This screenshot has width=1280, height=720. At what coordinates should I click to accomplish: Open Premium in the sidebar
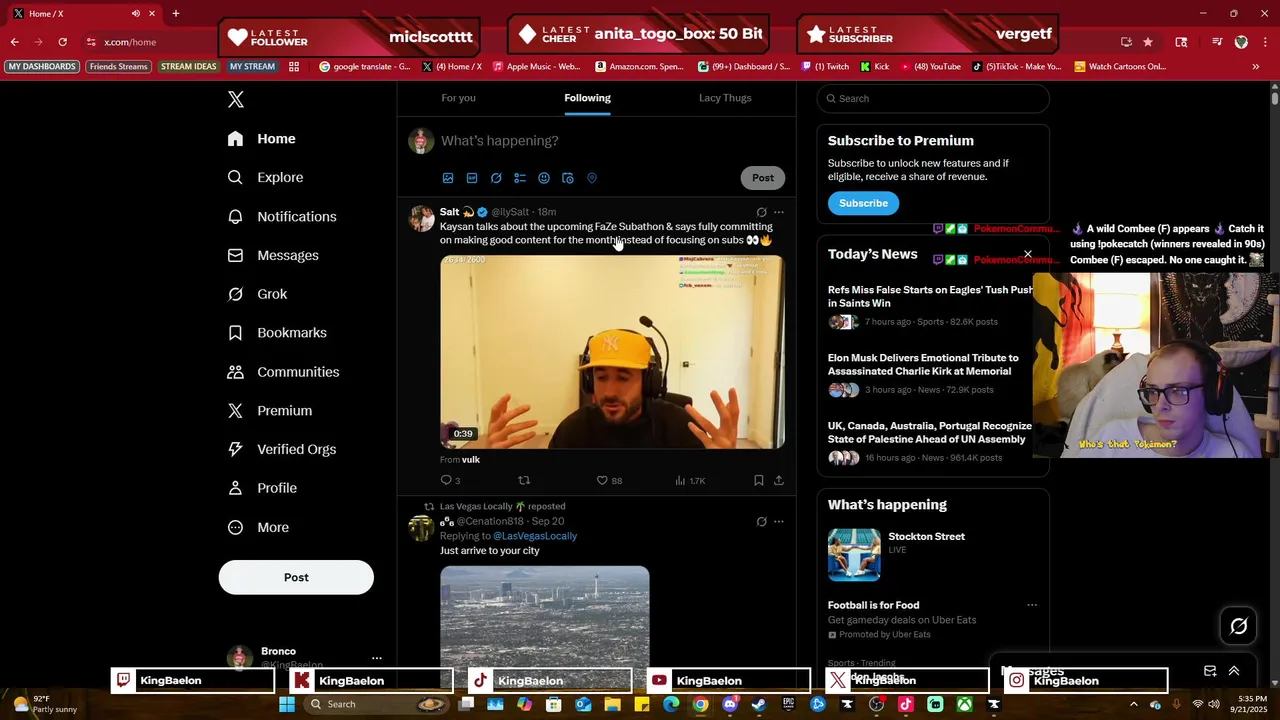(x=270, y=411)
